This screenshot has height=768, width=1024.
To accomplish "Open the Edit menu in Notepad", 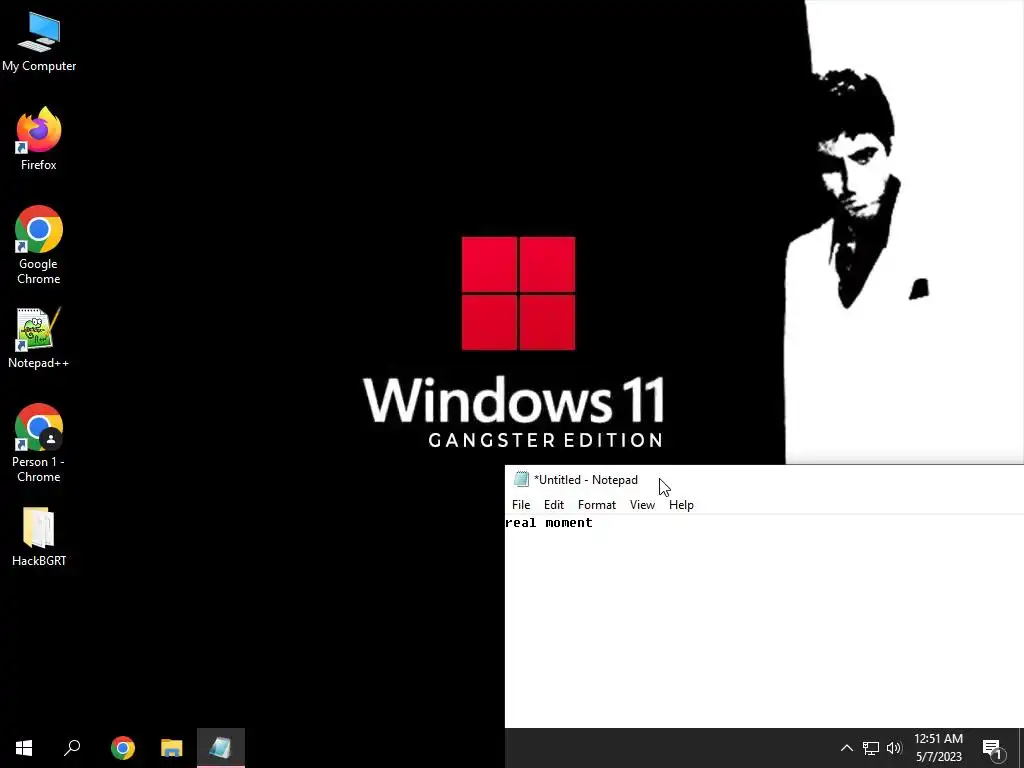I will point(554,505).
